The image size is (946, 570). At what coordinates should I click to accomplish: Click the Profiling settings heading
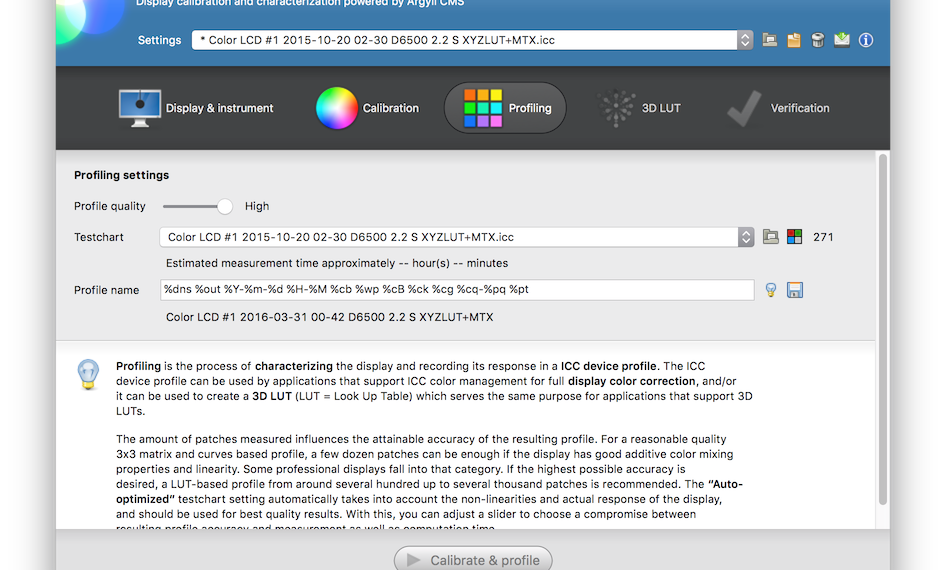[x=121, y=175]
